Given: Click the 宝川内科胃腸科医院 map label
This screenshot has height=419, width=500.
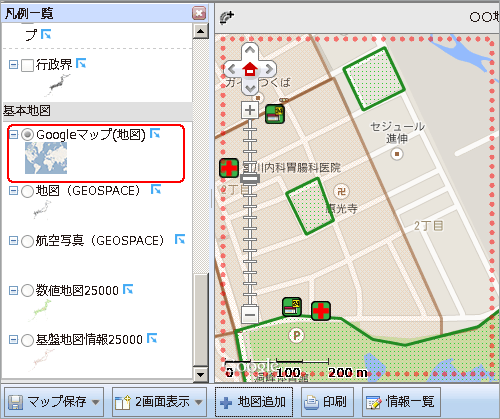Looking at the screenshot, I should click(292, 167).
